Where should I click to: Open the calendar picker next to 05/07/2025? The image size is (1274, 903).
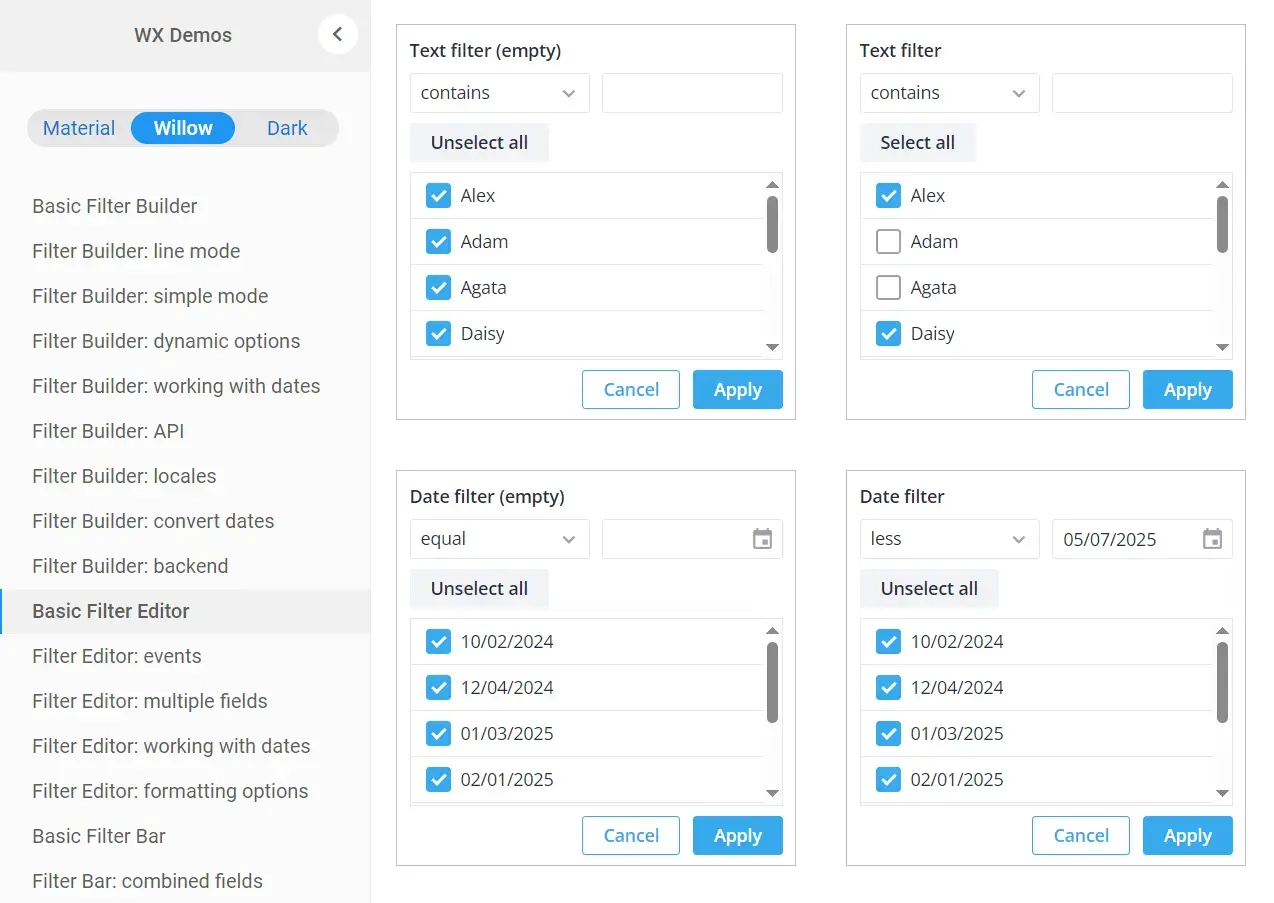[x=1212, y=538]
